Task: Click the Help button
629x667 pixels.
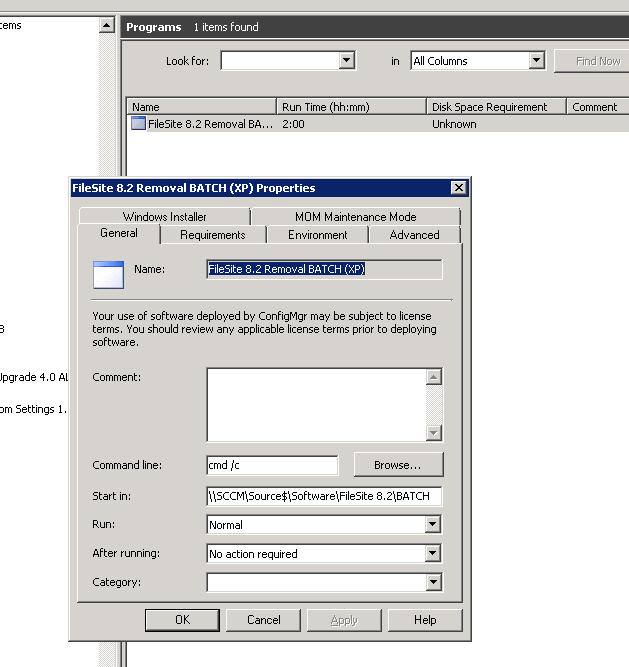Action: click(425, 620)
